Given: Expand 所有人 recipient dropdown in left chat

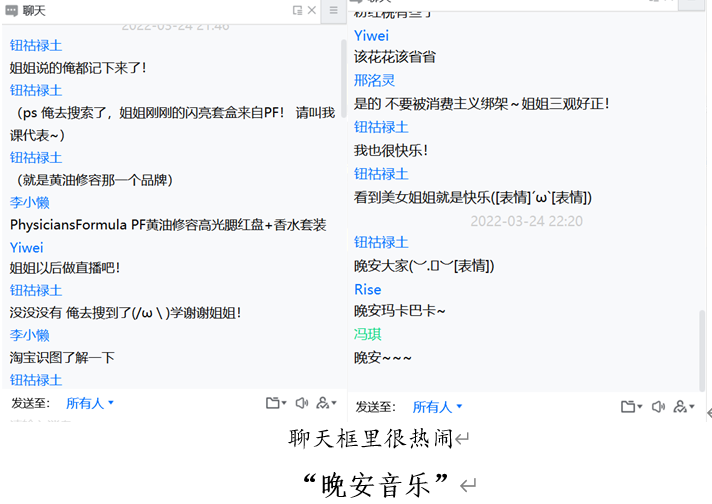Looking at the screenshot, I should pyautogui.click(x=90, y=403).
